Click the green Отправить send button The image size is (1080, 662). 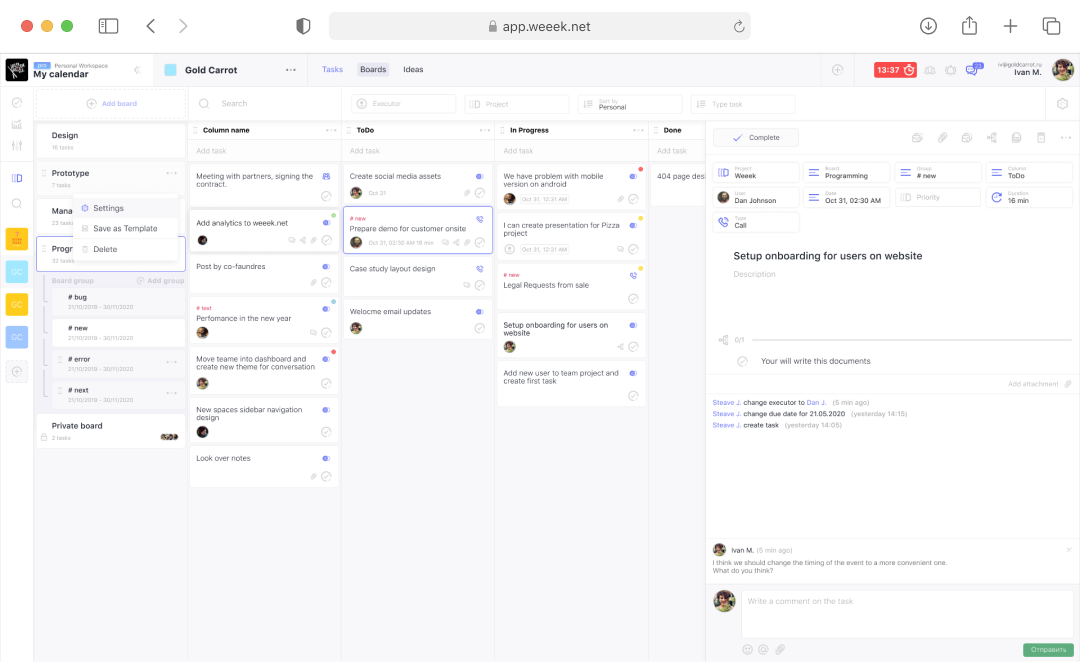tap(1047, 650)
